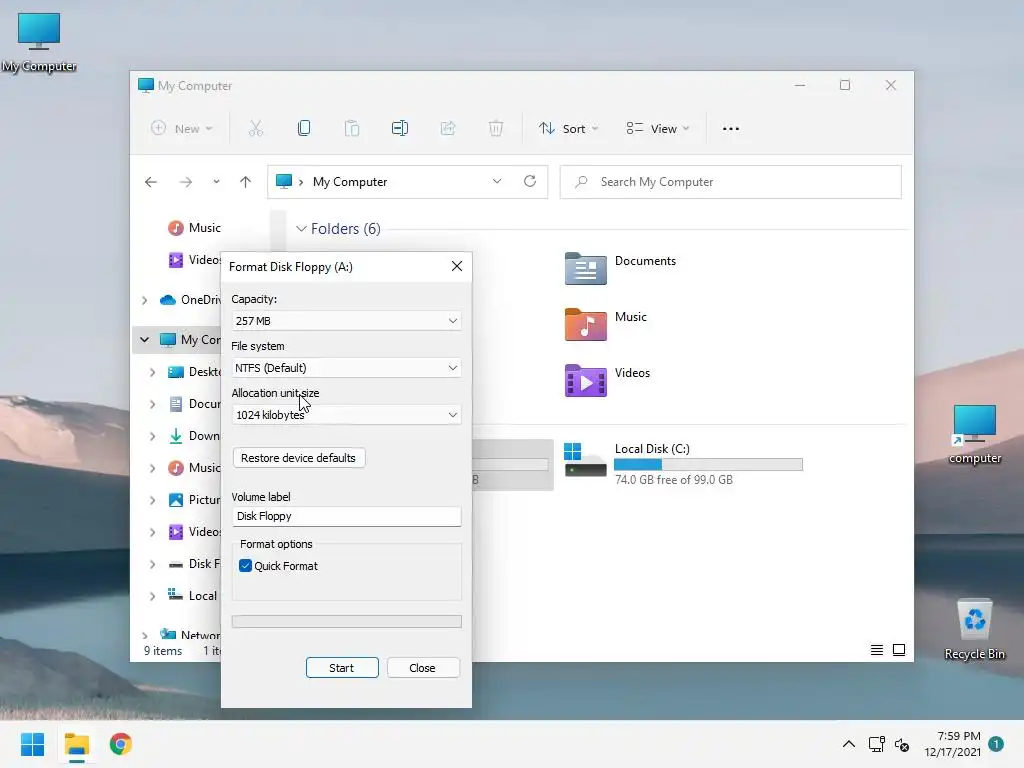
Task: Switch to details view icon in status bar
Action: click(877, 650)
